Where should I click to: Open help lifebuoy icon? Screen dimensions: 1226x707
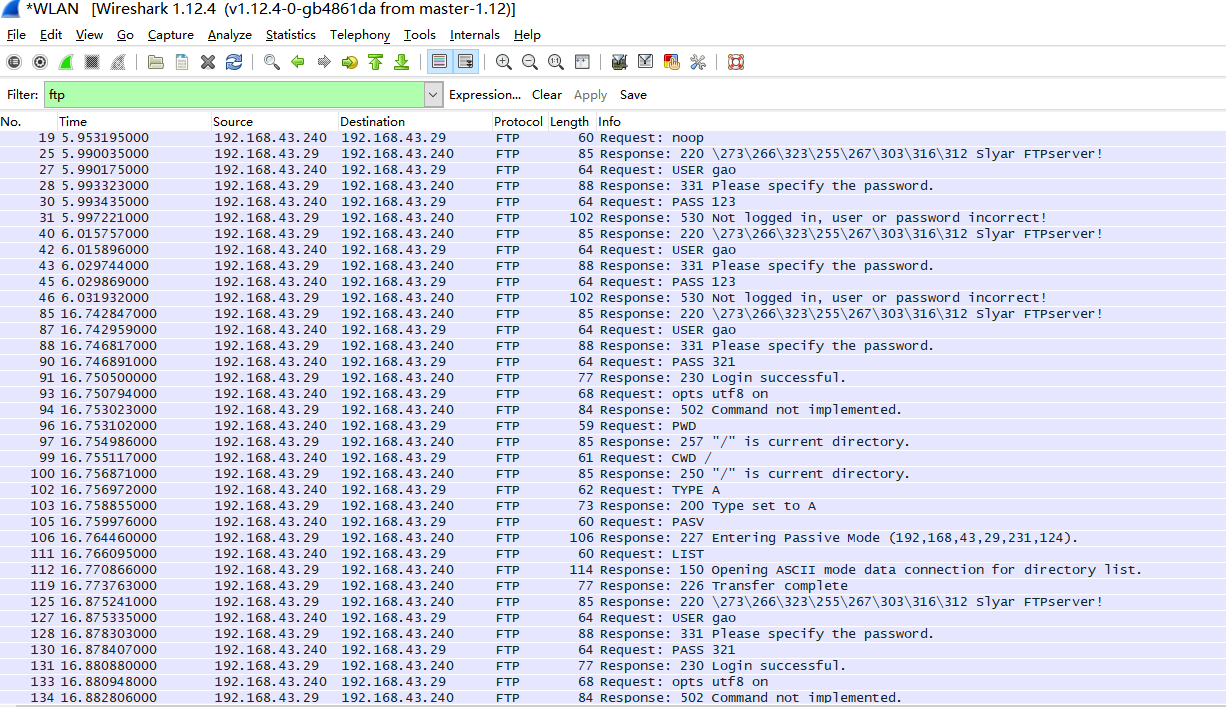pyautogui.click(x=736, y=62)
